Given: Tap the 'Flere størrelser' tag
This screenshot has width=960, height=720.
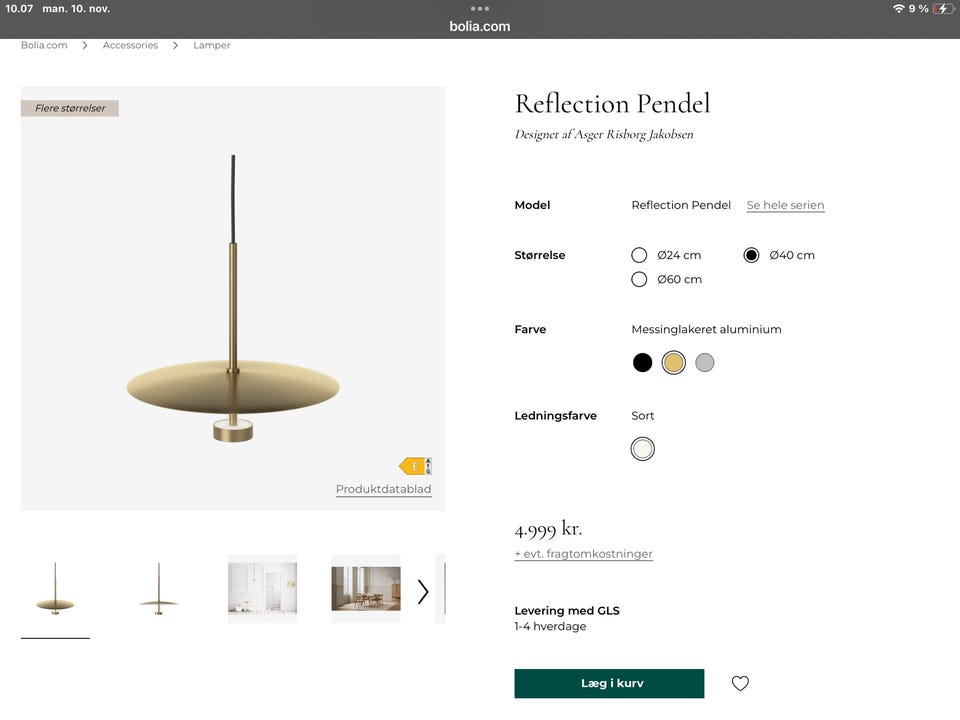Looking at the screenshot, I should coord(69,107).
